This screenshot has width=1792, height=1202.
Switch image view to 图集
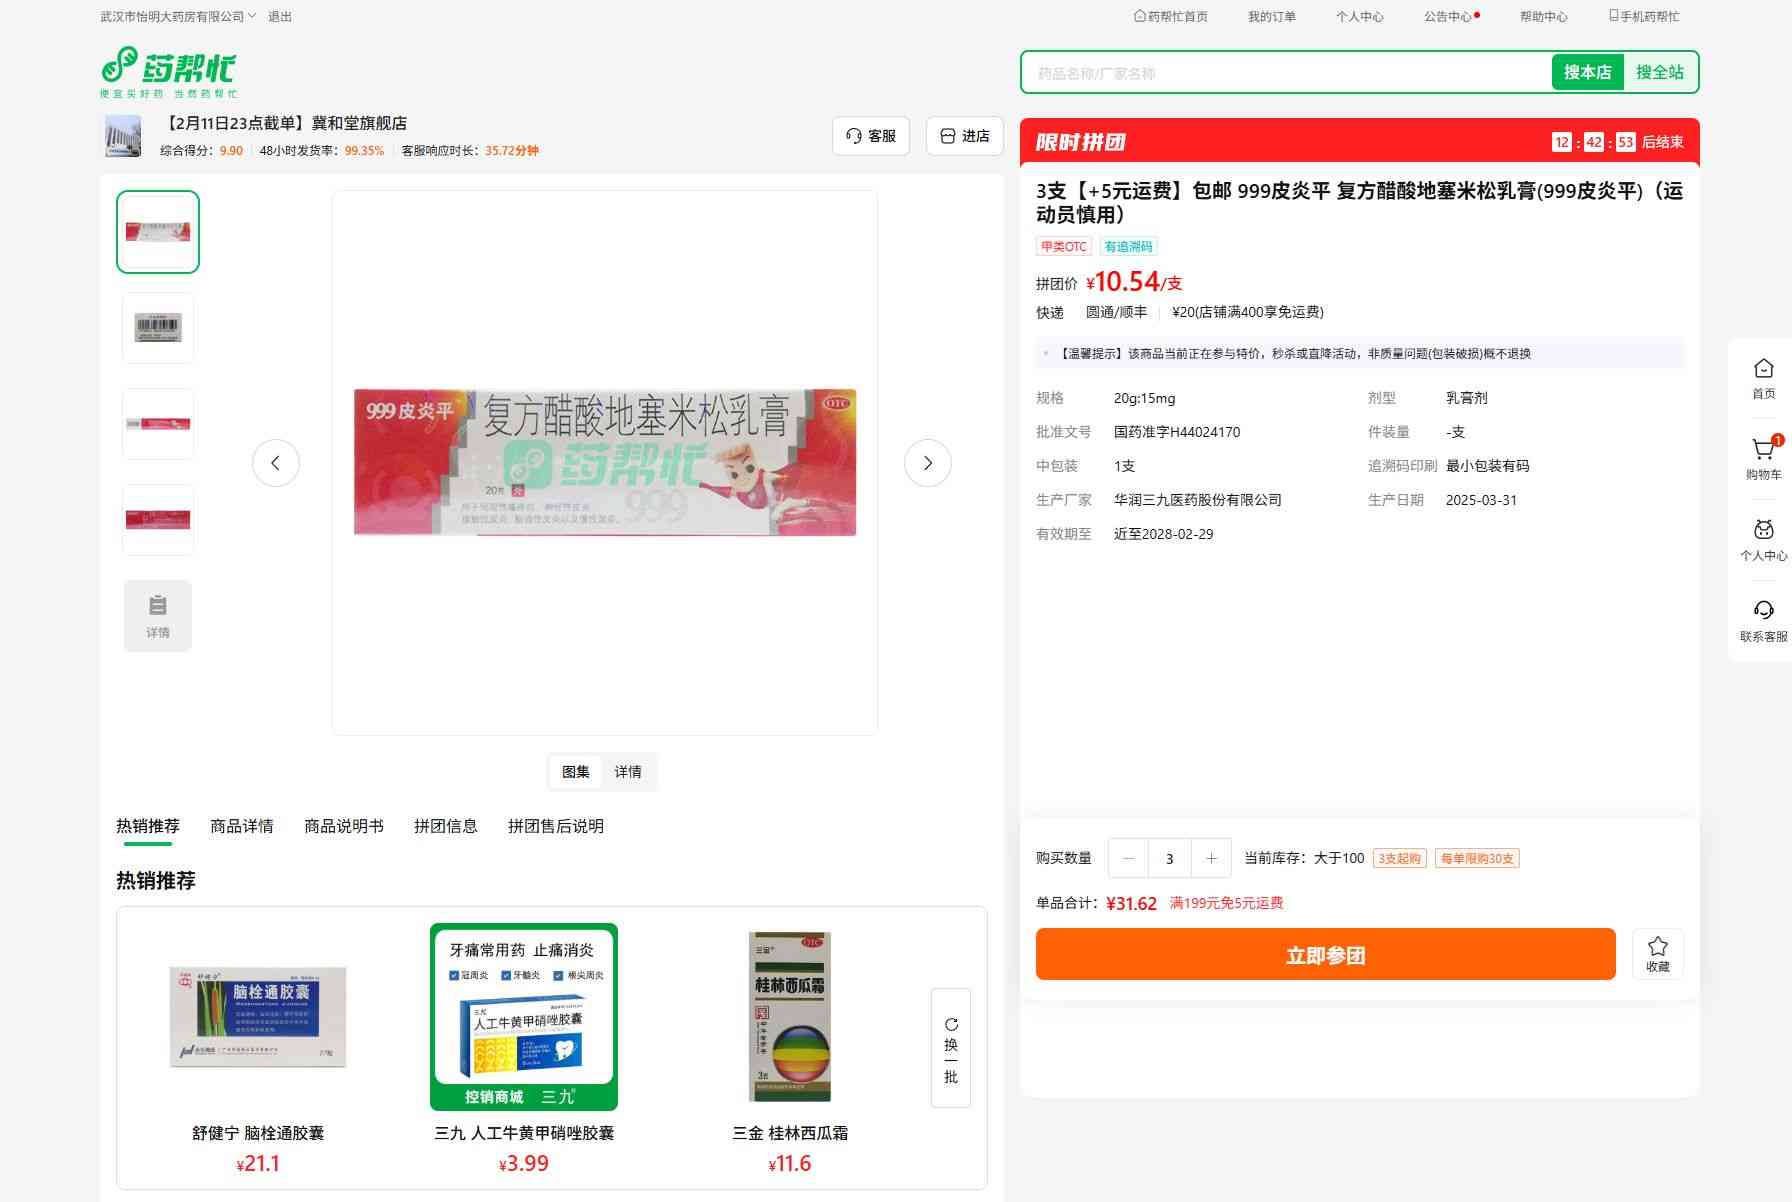tap(576, 772)
